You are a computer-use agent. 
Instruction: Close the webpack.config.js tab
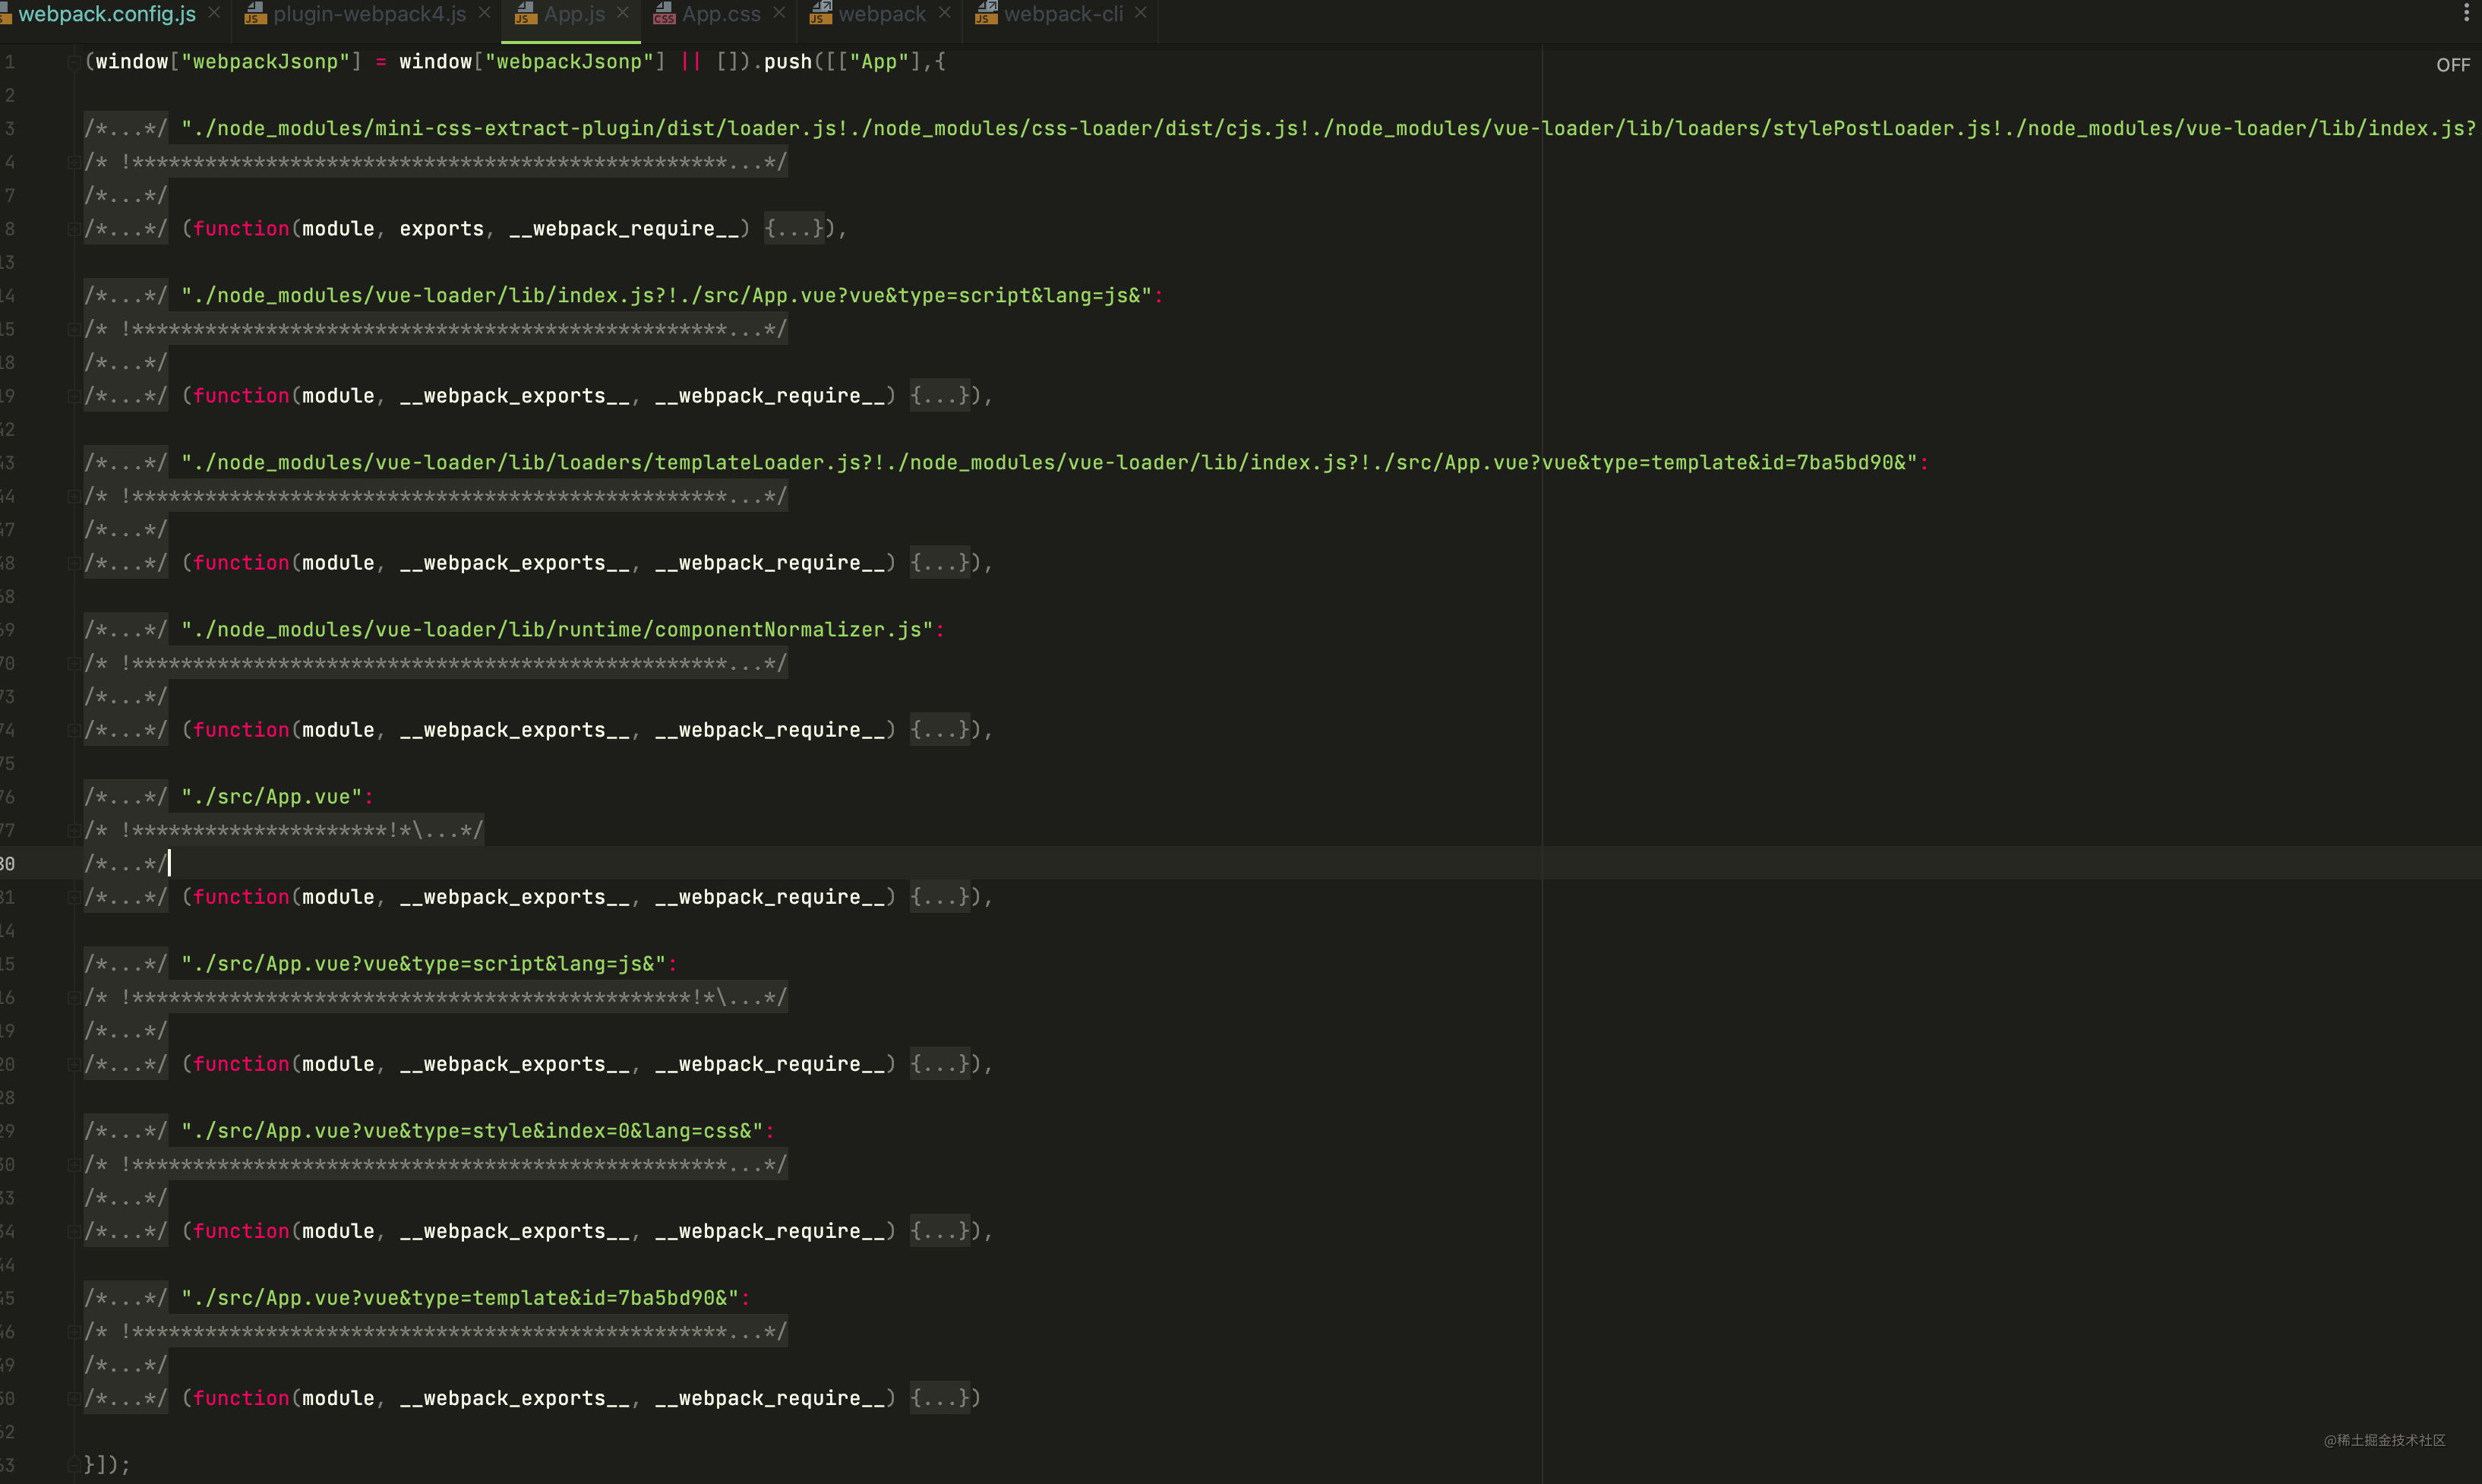point(214,13)
